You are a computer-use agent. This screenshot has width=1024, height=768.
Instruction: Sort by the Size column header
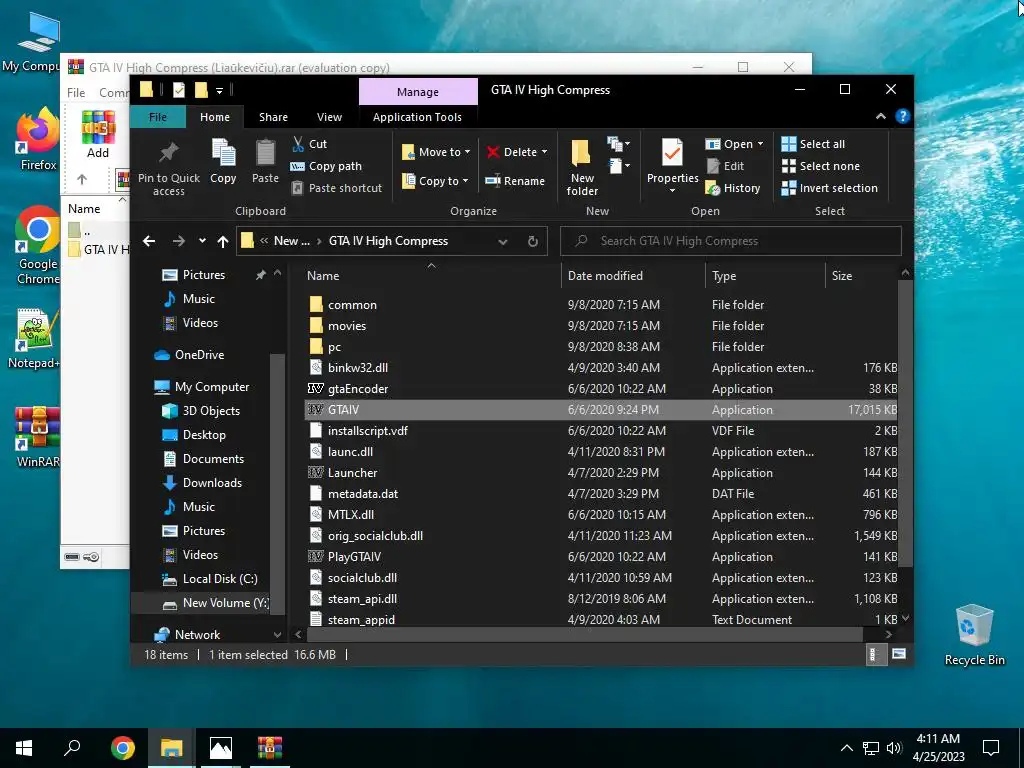point(861,276)
